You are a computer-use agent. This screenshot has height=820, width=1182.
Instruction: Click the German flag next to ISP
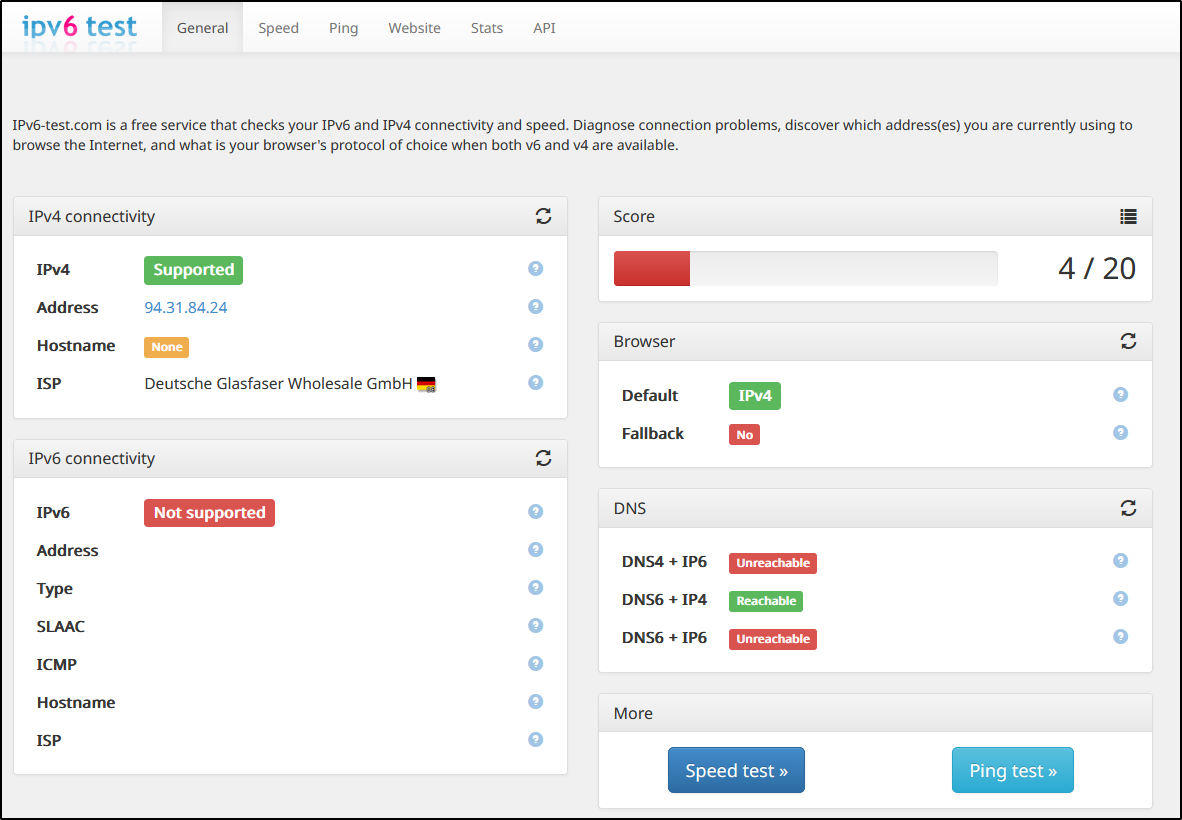[x=426, y=384]
